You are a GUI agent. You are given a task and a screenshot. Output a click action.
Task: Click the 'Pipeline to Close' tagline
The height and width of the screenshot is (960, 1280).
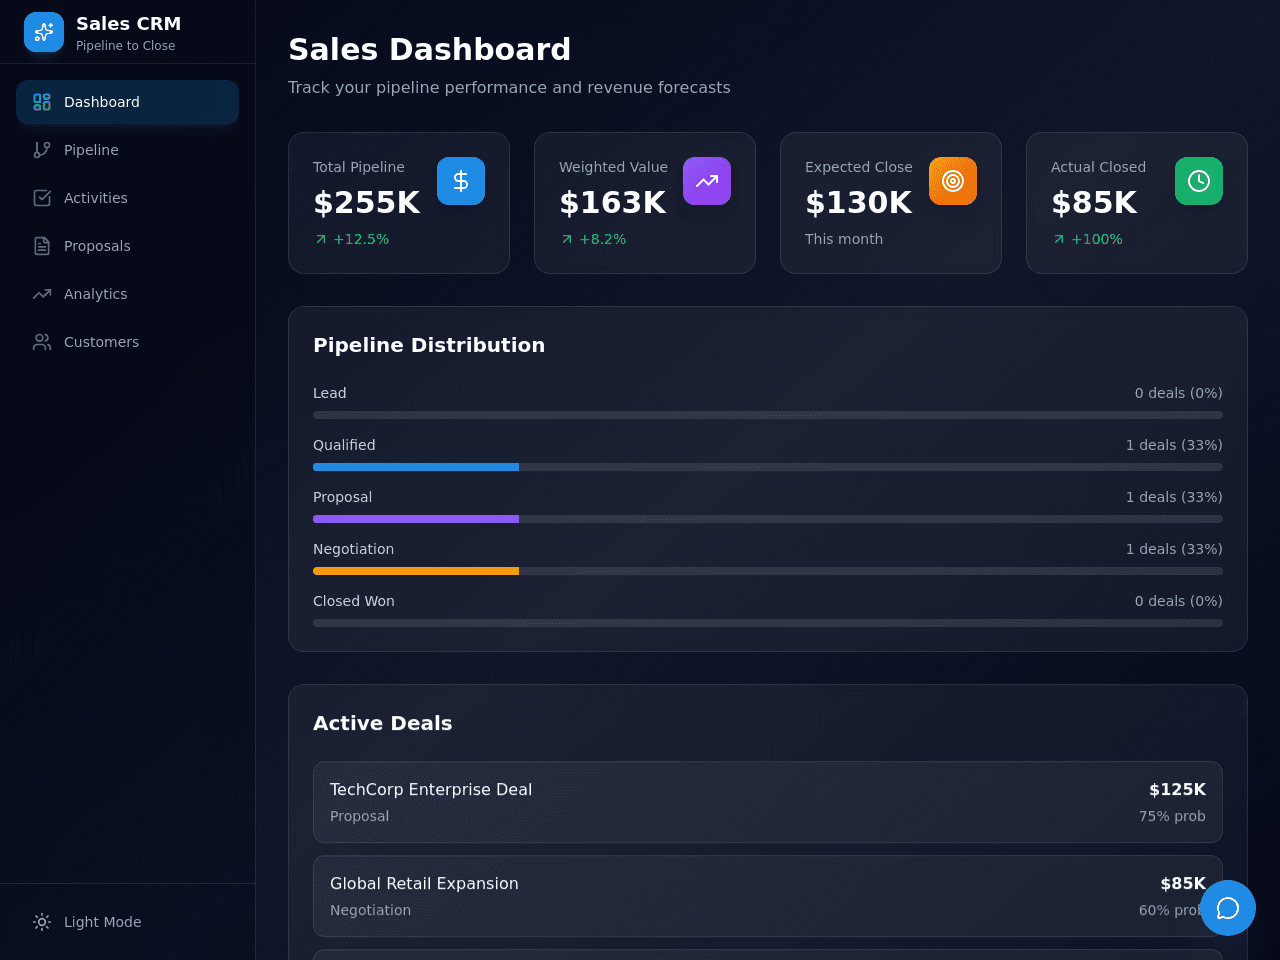pyautogui.click(x=126, y=46)
